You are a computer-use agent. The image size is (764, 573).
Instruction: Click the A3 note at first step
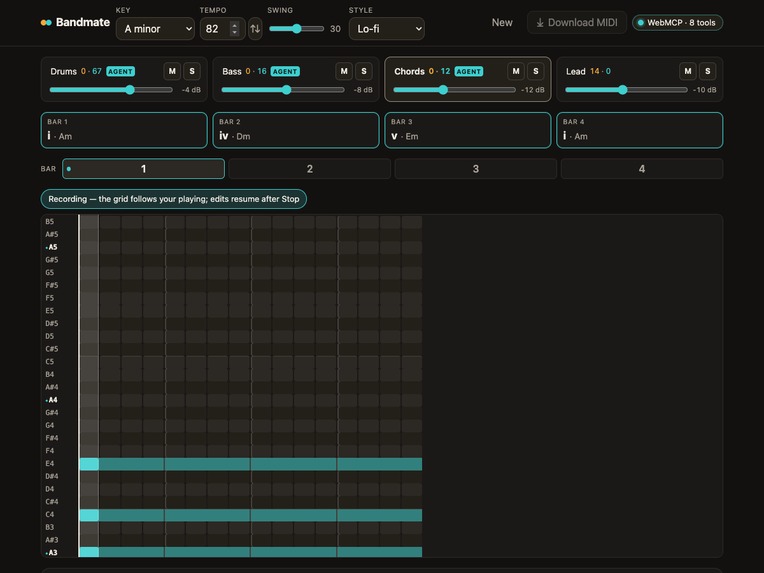tap(89, 552)
